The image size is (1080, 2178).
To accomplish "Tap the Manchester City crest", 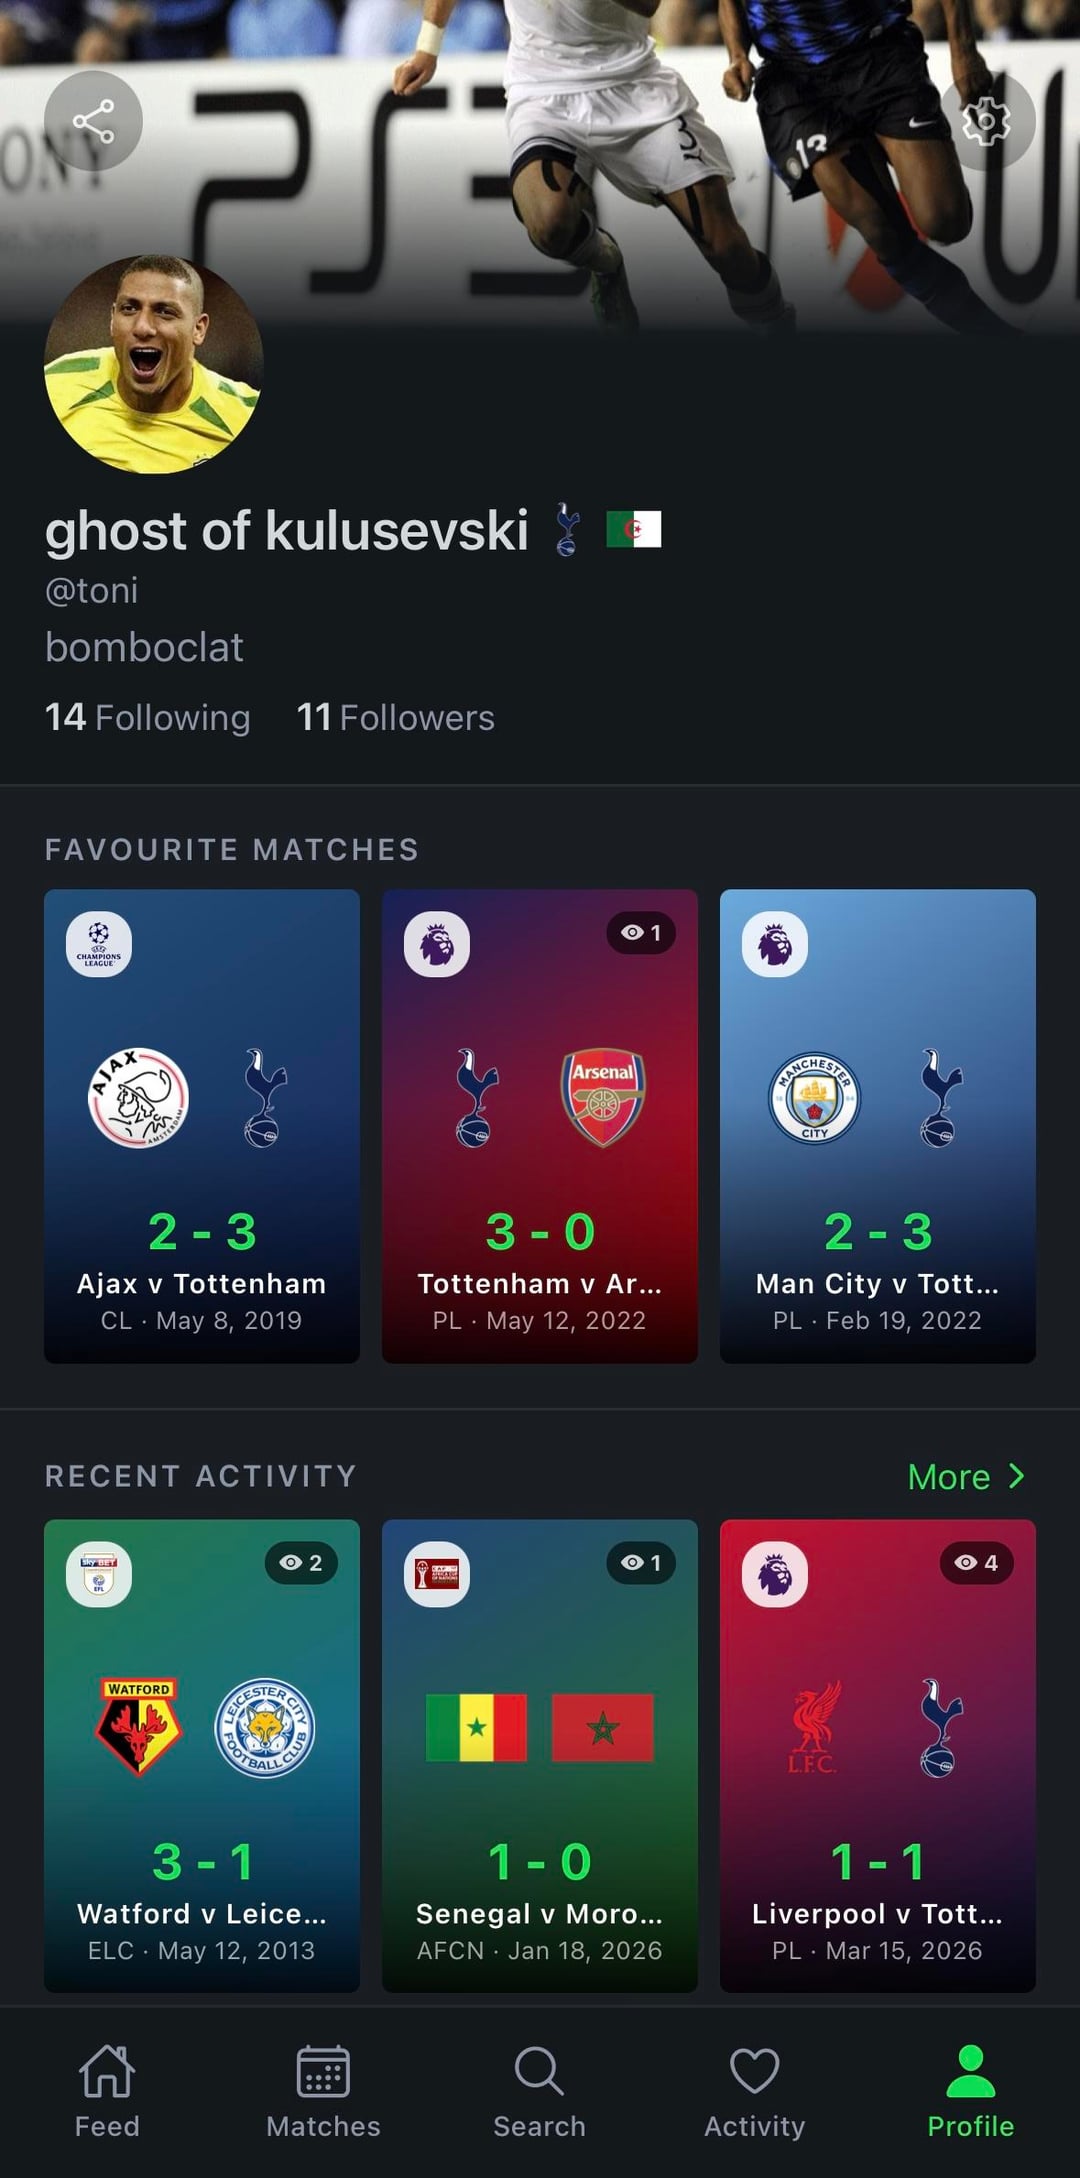I will [814, 1097].
